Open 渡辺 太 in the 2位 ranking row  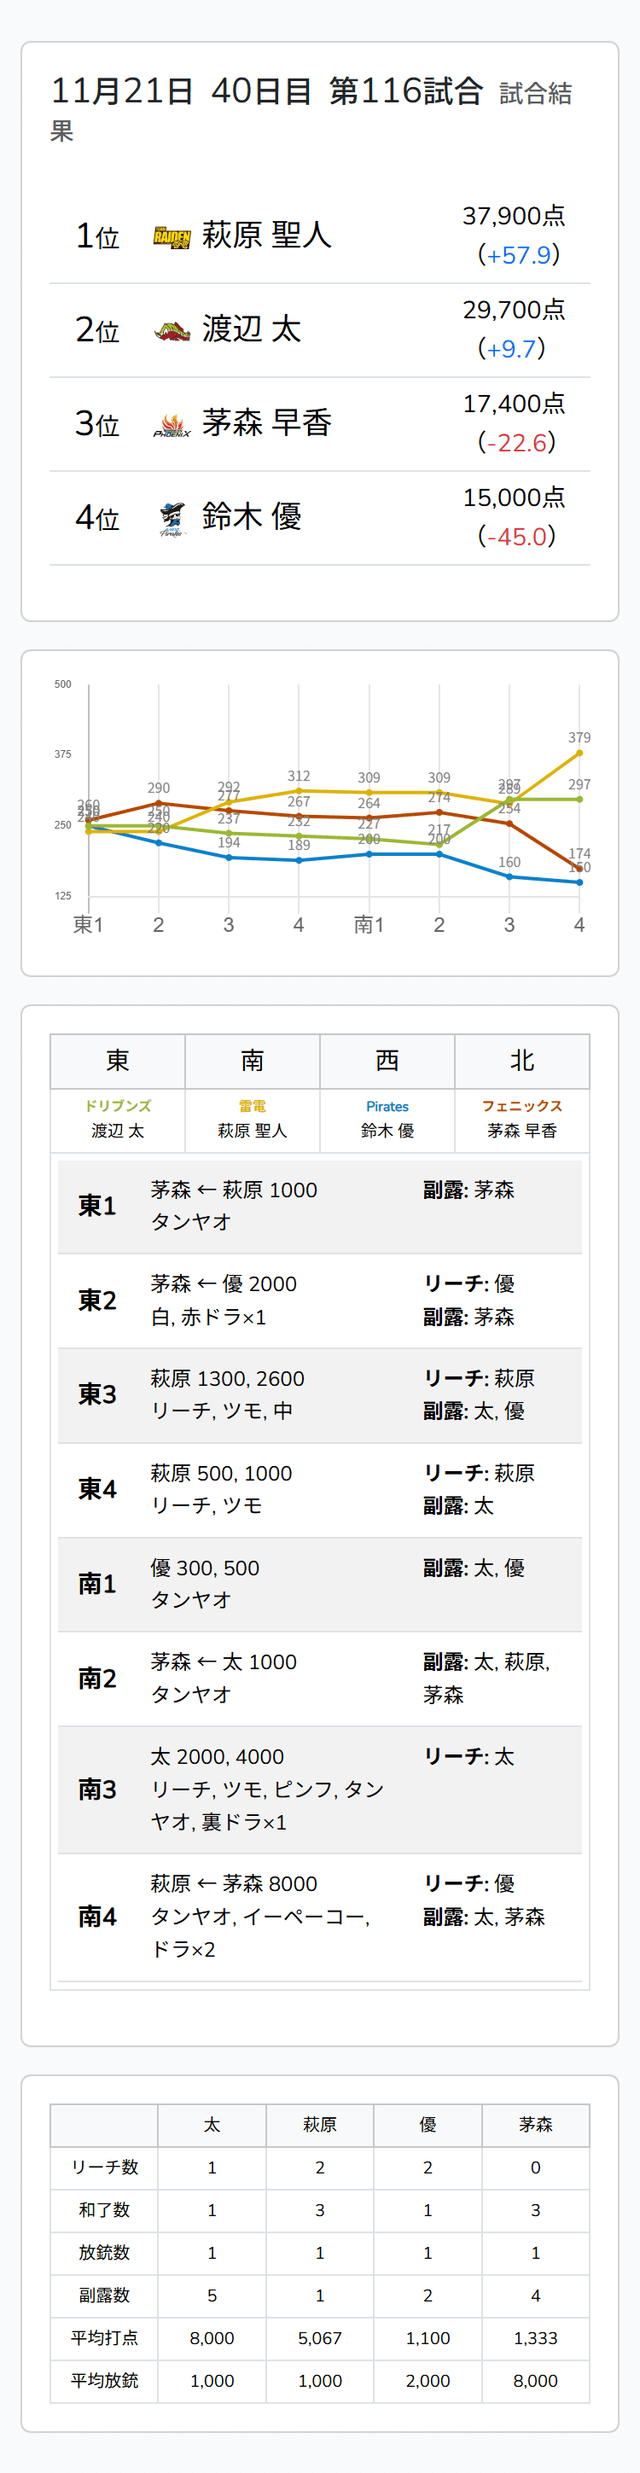[251, 329]
